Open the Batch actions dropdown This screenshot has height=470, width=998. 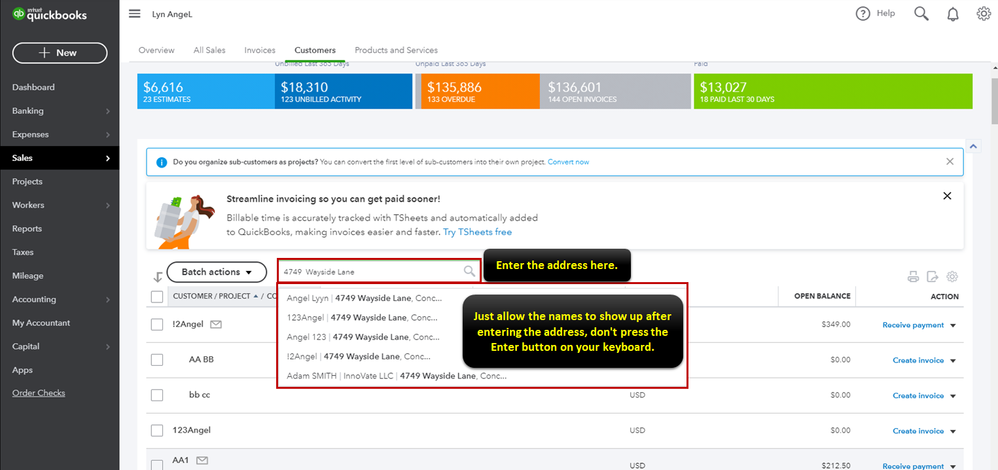pyautogui.click(x=216, y=272)
